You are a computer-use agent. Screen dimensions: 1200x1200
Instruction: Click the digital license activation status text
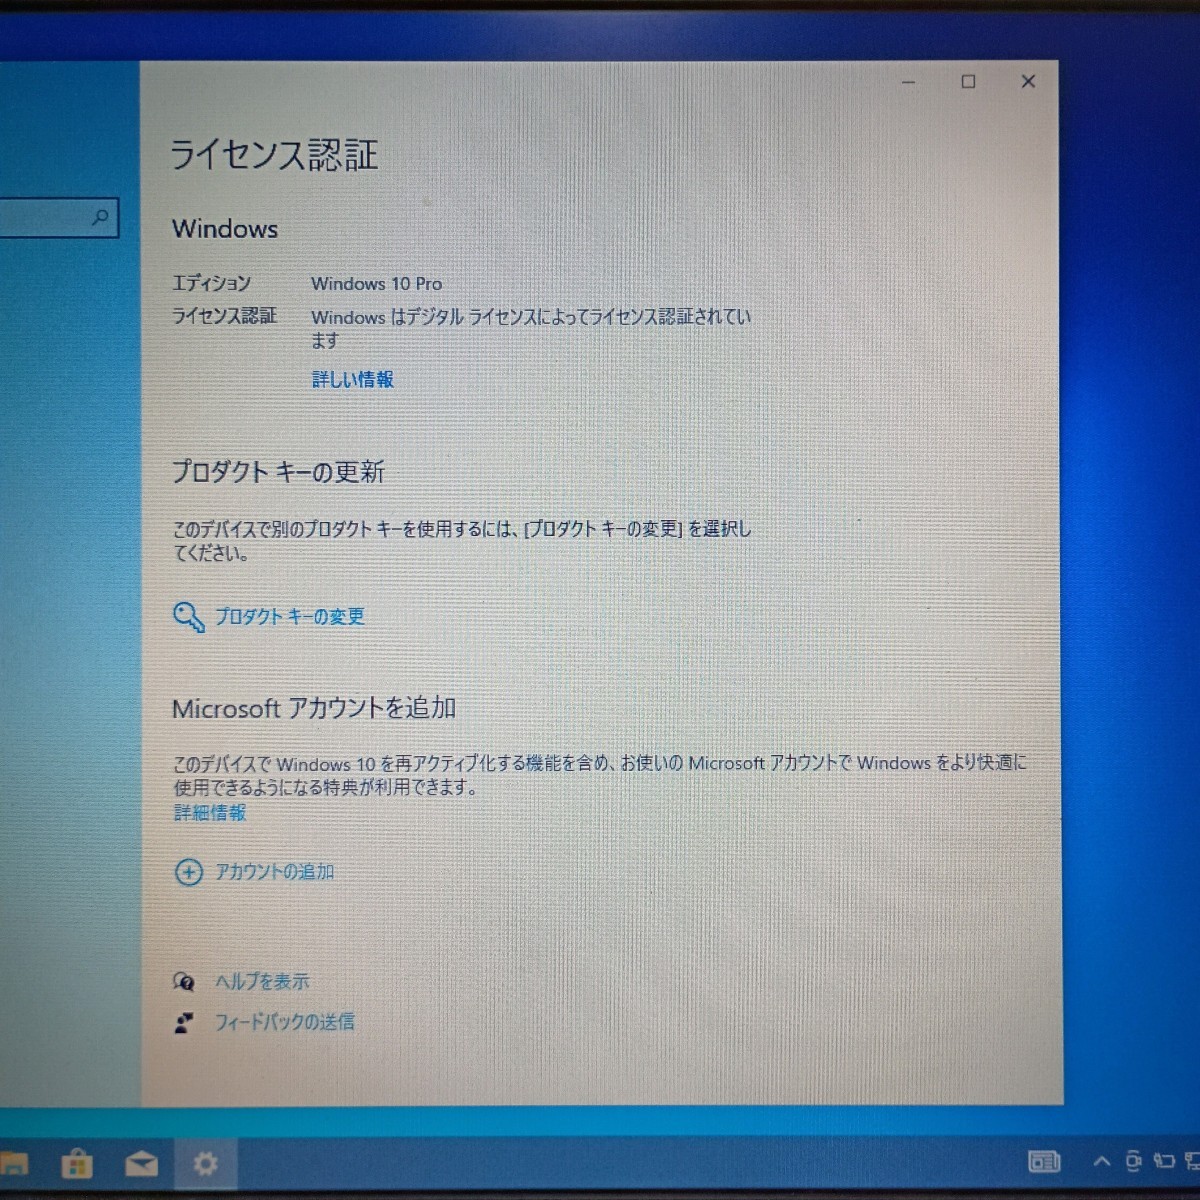(x=531, y=328)
